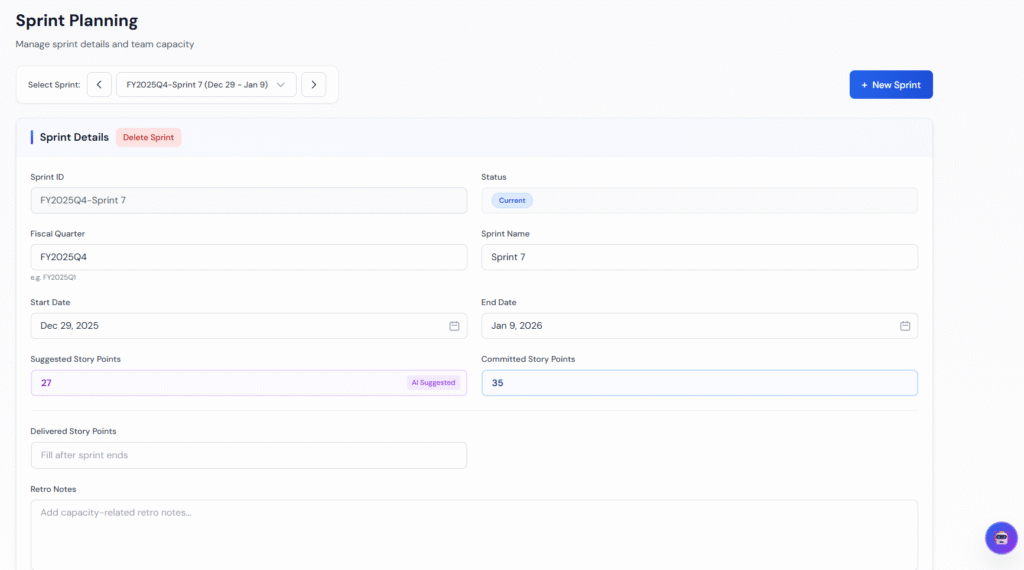This screenshot has width=1024, height=570.
Task: Click the Sprint Planning page title
Action: [76, 21]
